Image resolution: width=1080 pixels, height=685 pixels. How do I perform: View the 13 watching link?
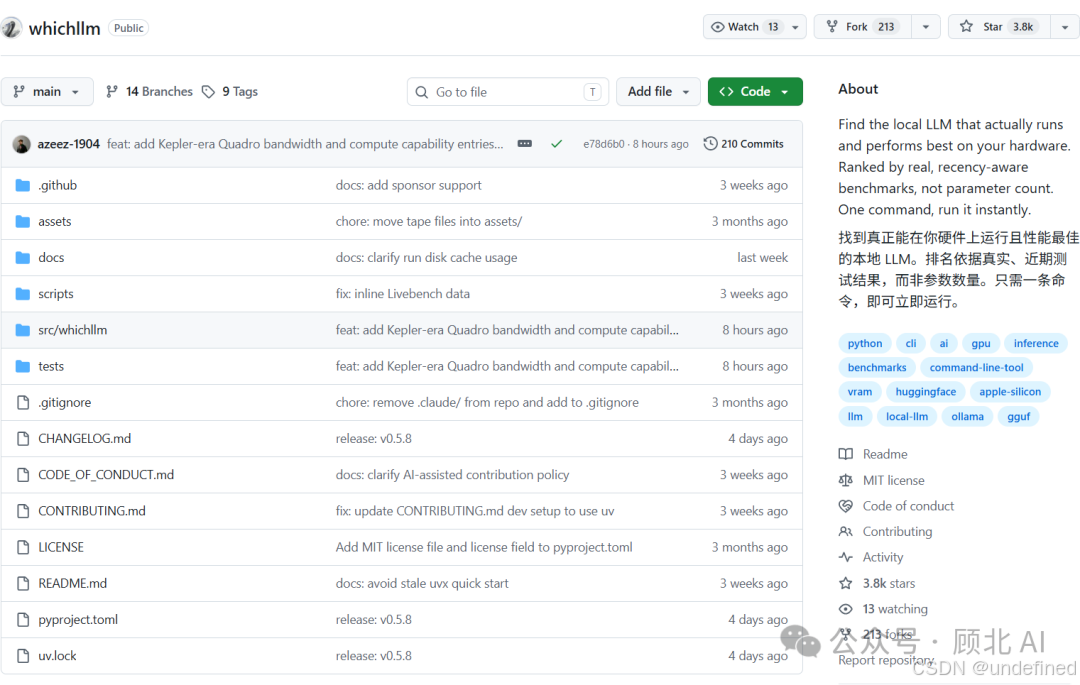(895, 609)
